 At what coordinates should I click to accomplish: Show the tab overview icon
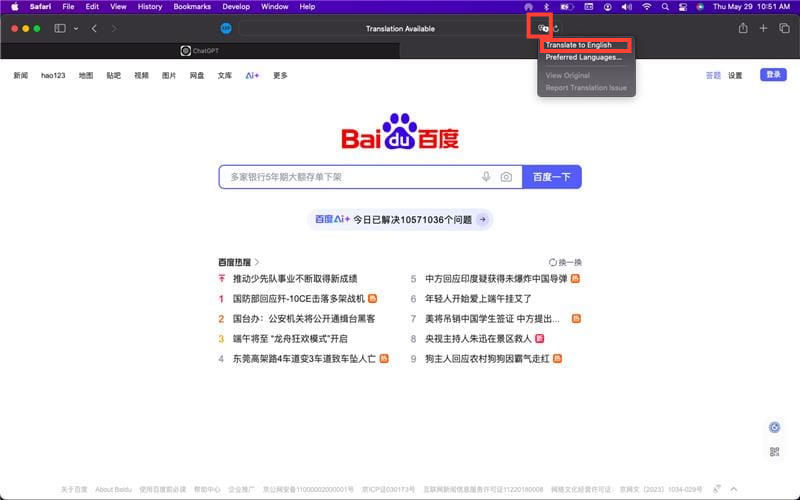pyautogui.click(x=783, y=28)
